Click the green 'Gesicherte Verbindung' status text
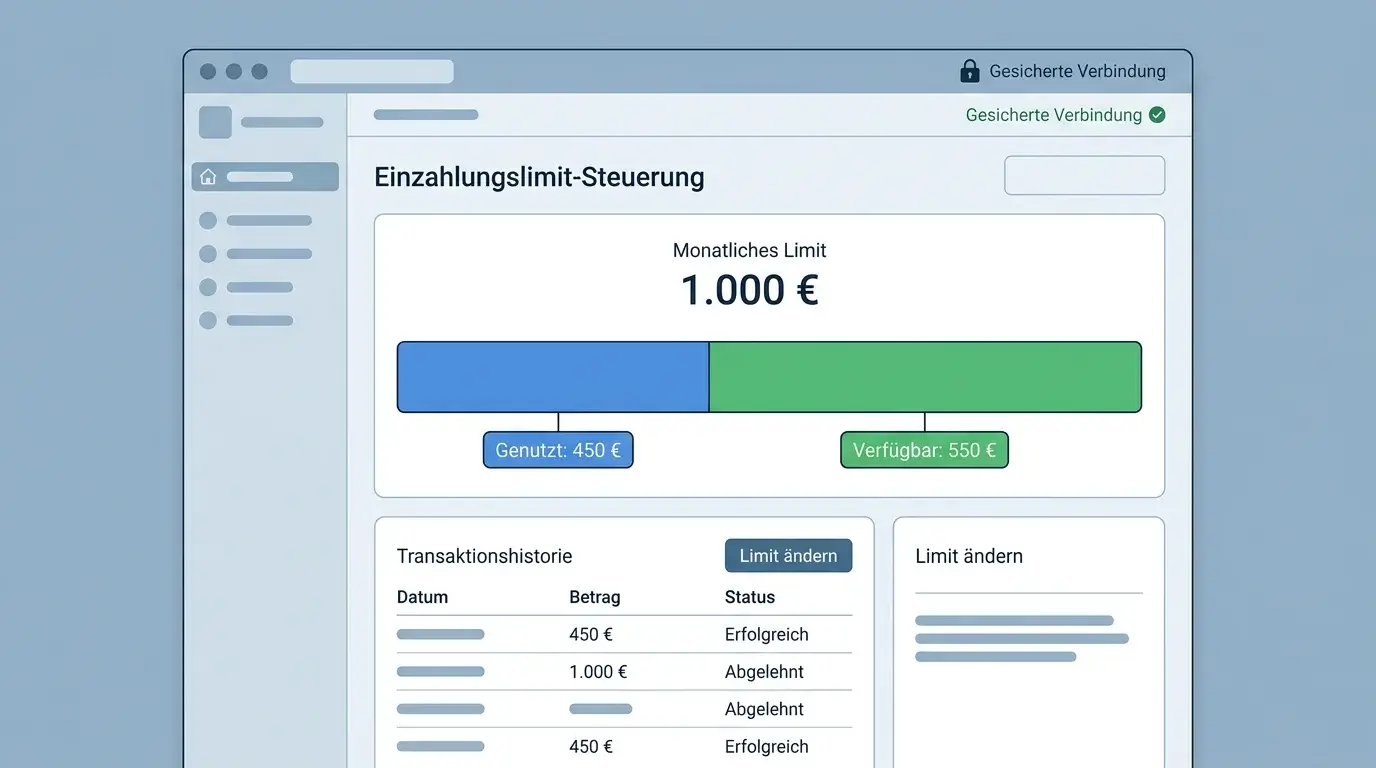1376x768 pixels. pos(1053,115)
